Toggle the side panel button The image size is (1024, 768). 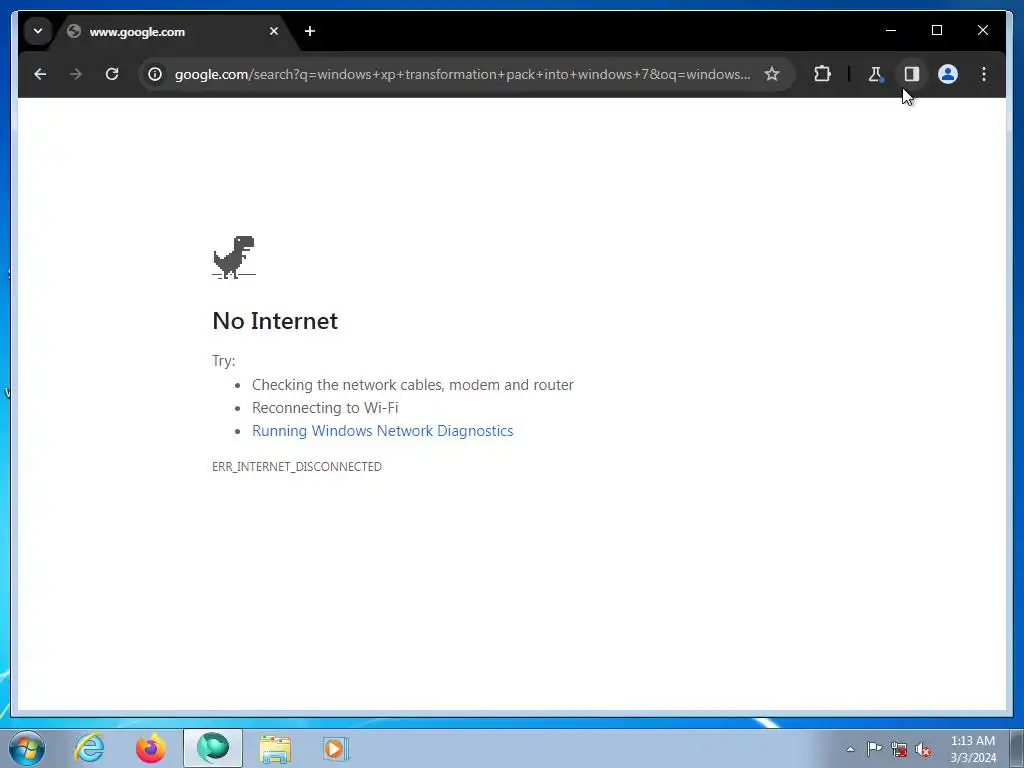point(912,74)
